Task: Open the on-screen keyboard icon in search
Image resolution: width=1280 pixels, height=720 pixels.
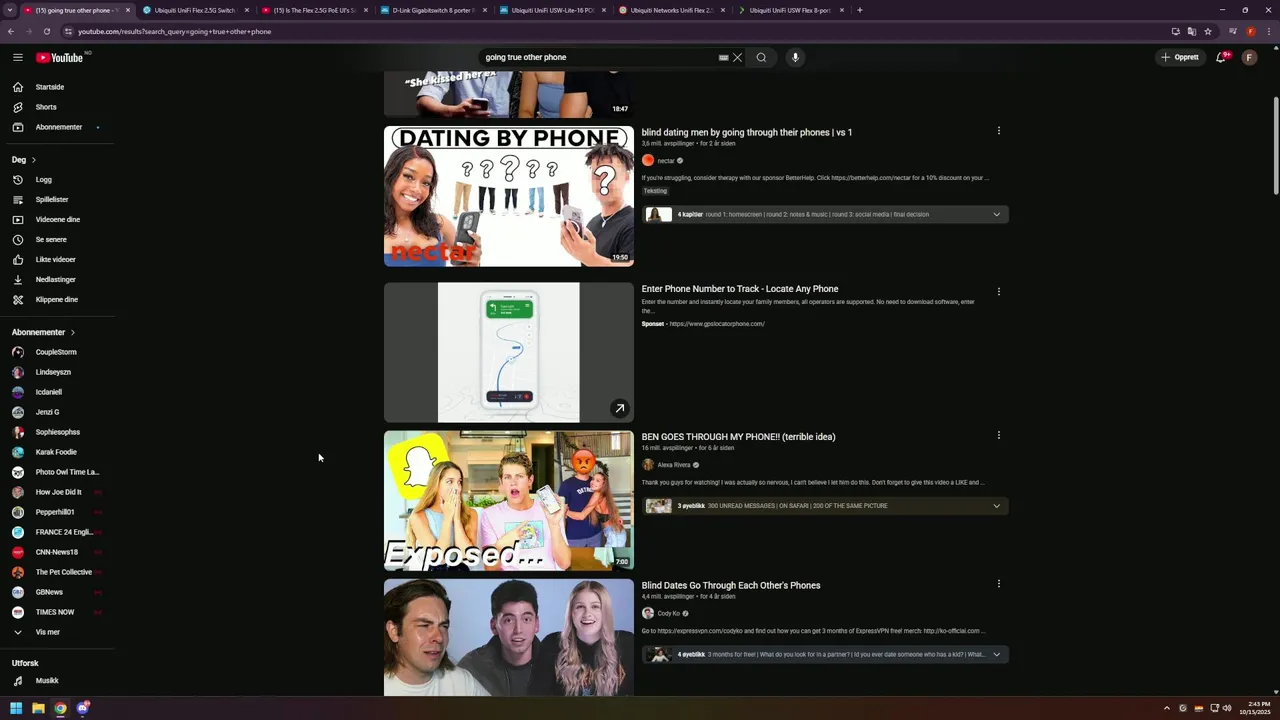Action: [723, 57]
